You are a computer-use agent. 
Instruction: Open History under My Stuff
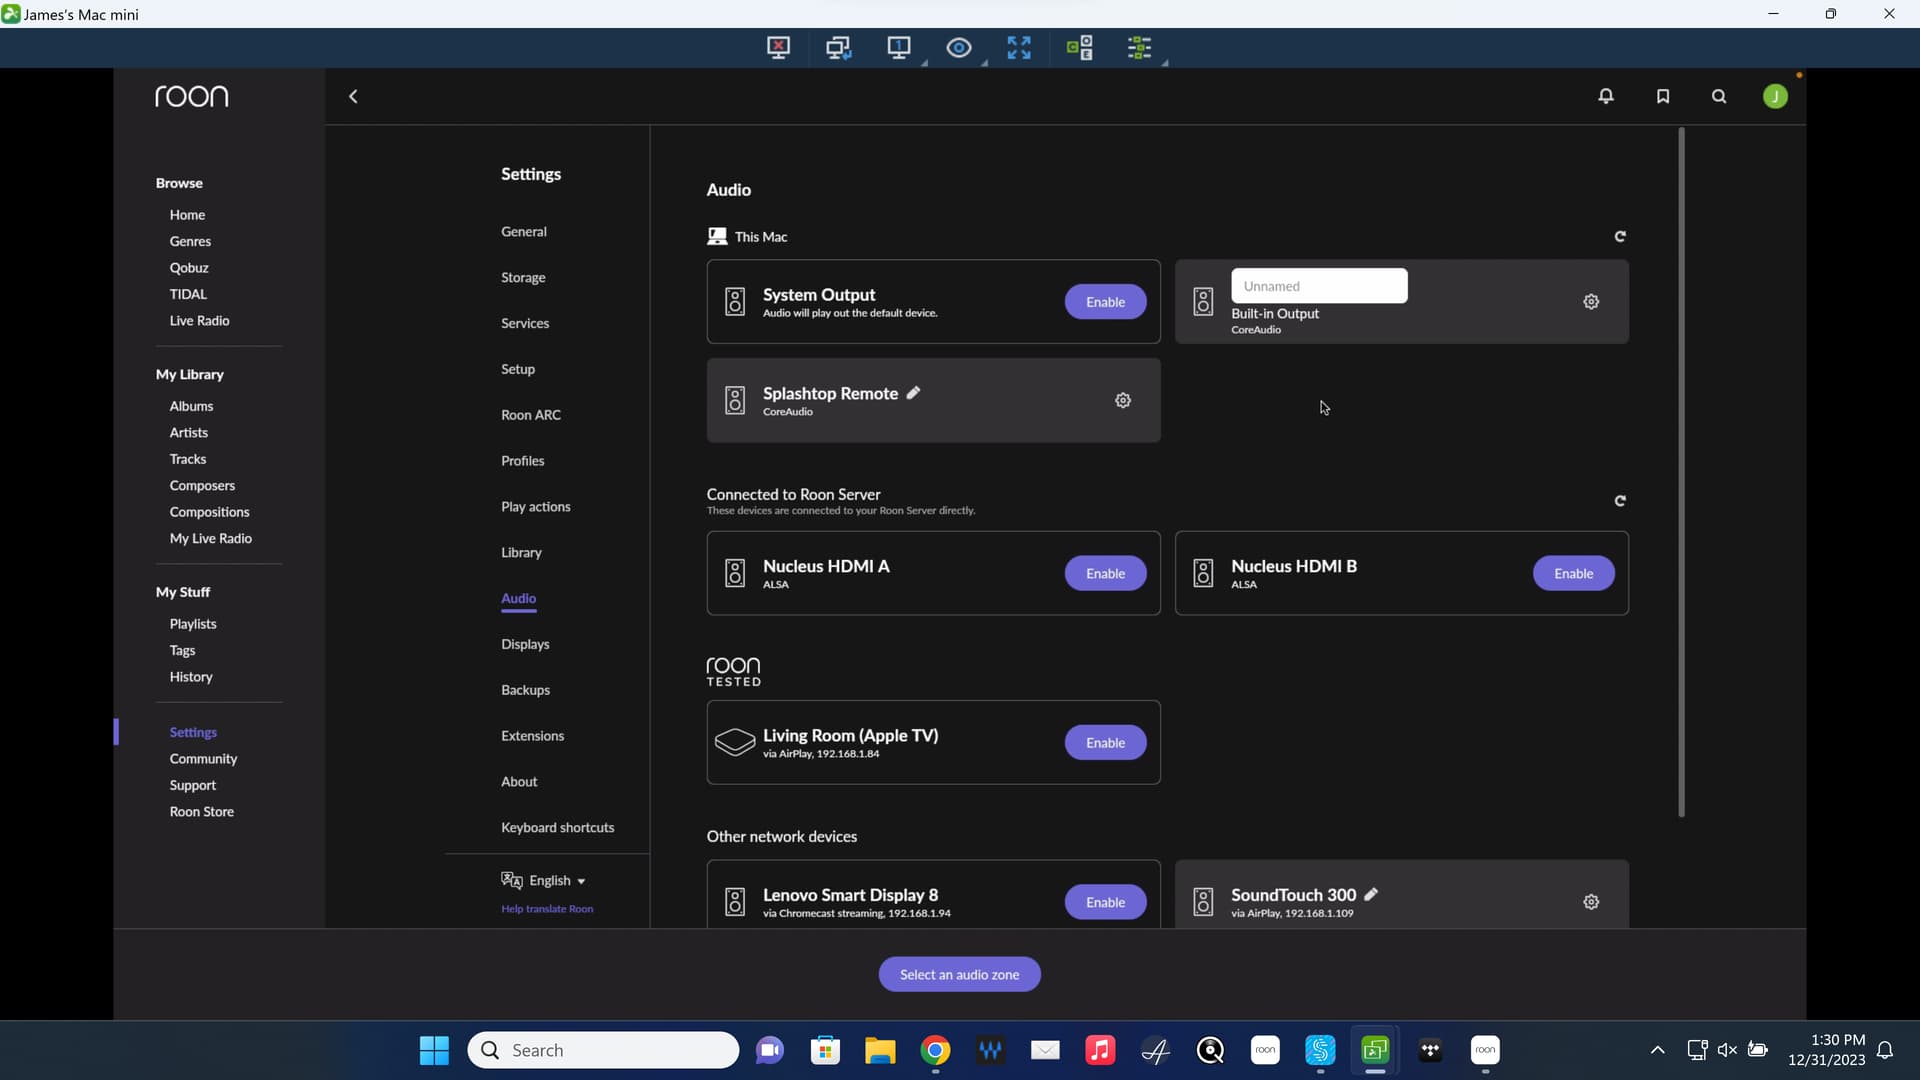(x=191, y=677)
